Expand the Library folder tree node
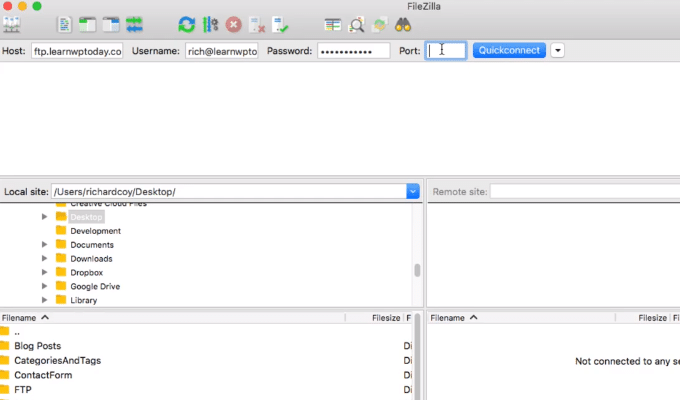The width and height of the screenshot is (680, 400). pyautogui.click(x=44, y=300)
